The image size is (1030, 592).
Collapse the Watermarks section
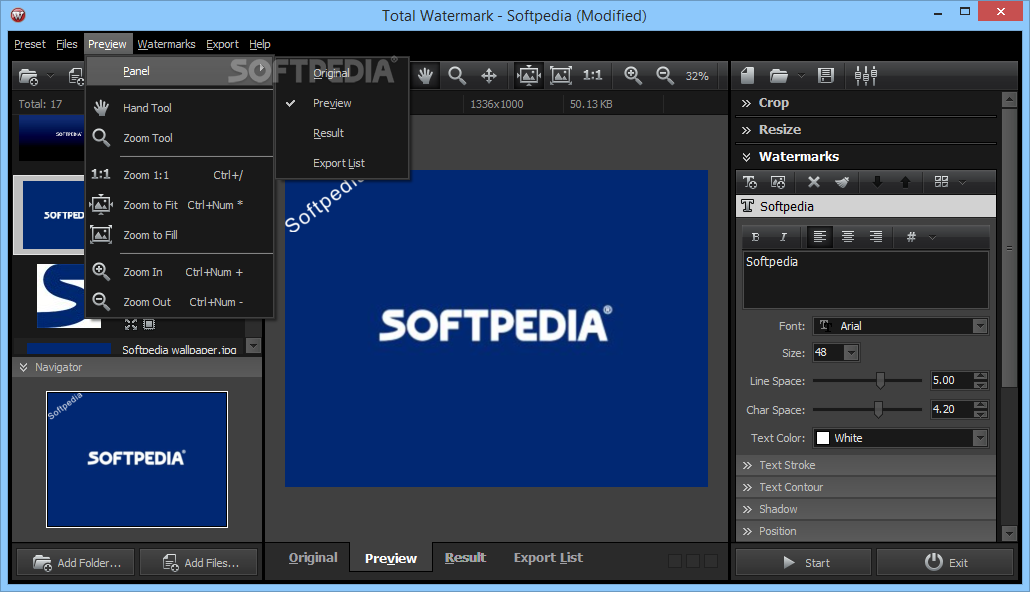pos(866,157)
